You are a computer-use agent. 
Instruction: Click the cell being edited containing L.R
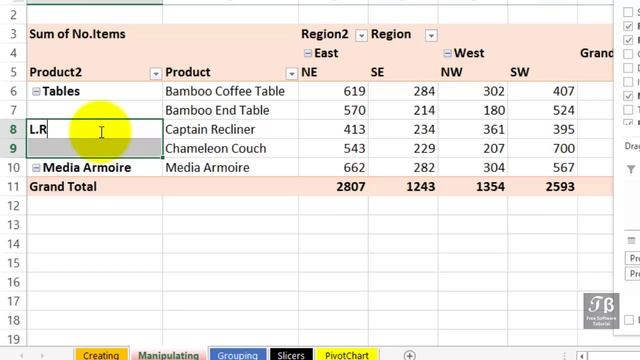coord(95,129)
